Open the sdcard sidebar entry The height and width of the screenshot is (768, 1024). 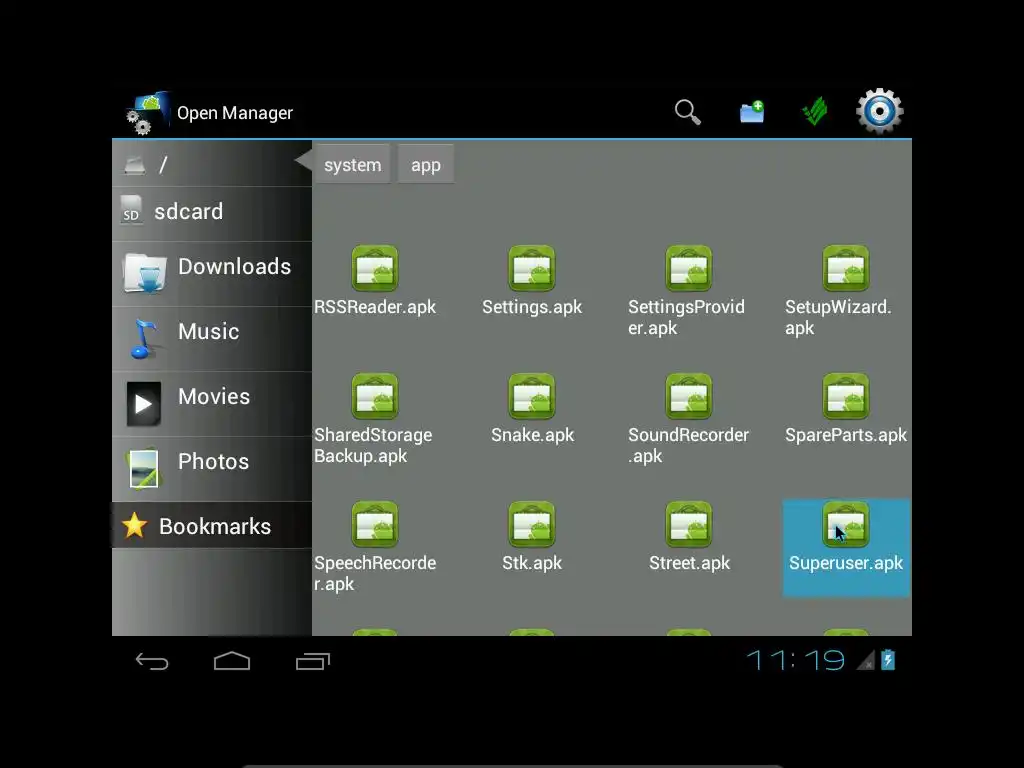click(x=212, y=213)
